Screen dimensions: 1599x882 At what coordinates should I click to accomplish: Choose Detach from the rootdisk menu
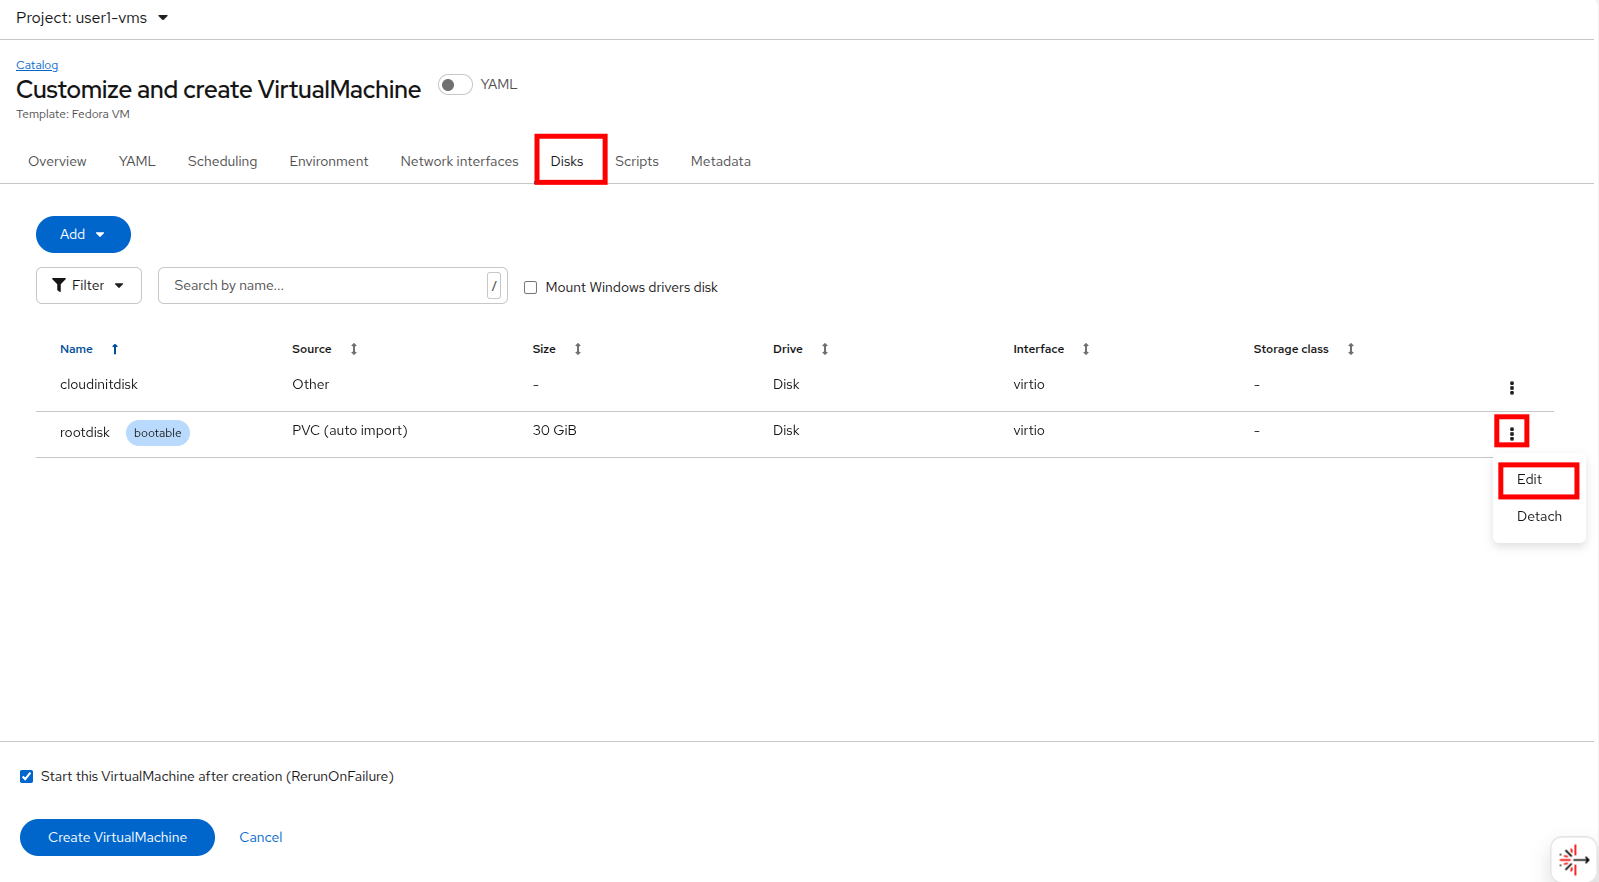click(x=1538, y=517)
